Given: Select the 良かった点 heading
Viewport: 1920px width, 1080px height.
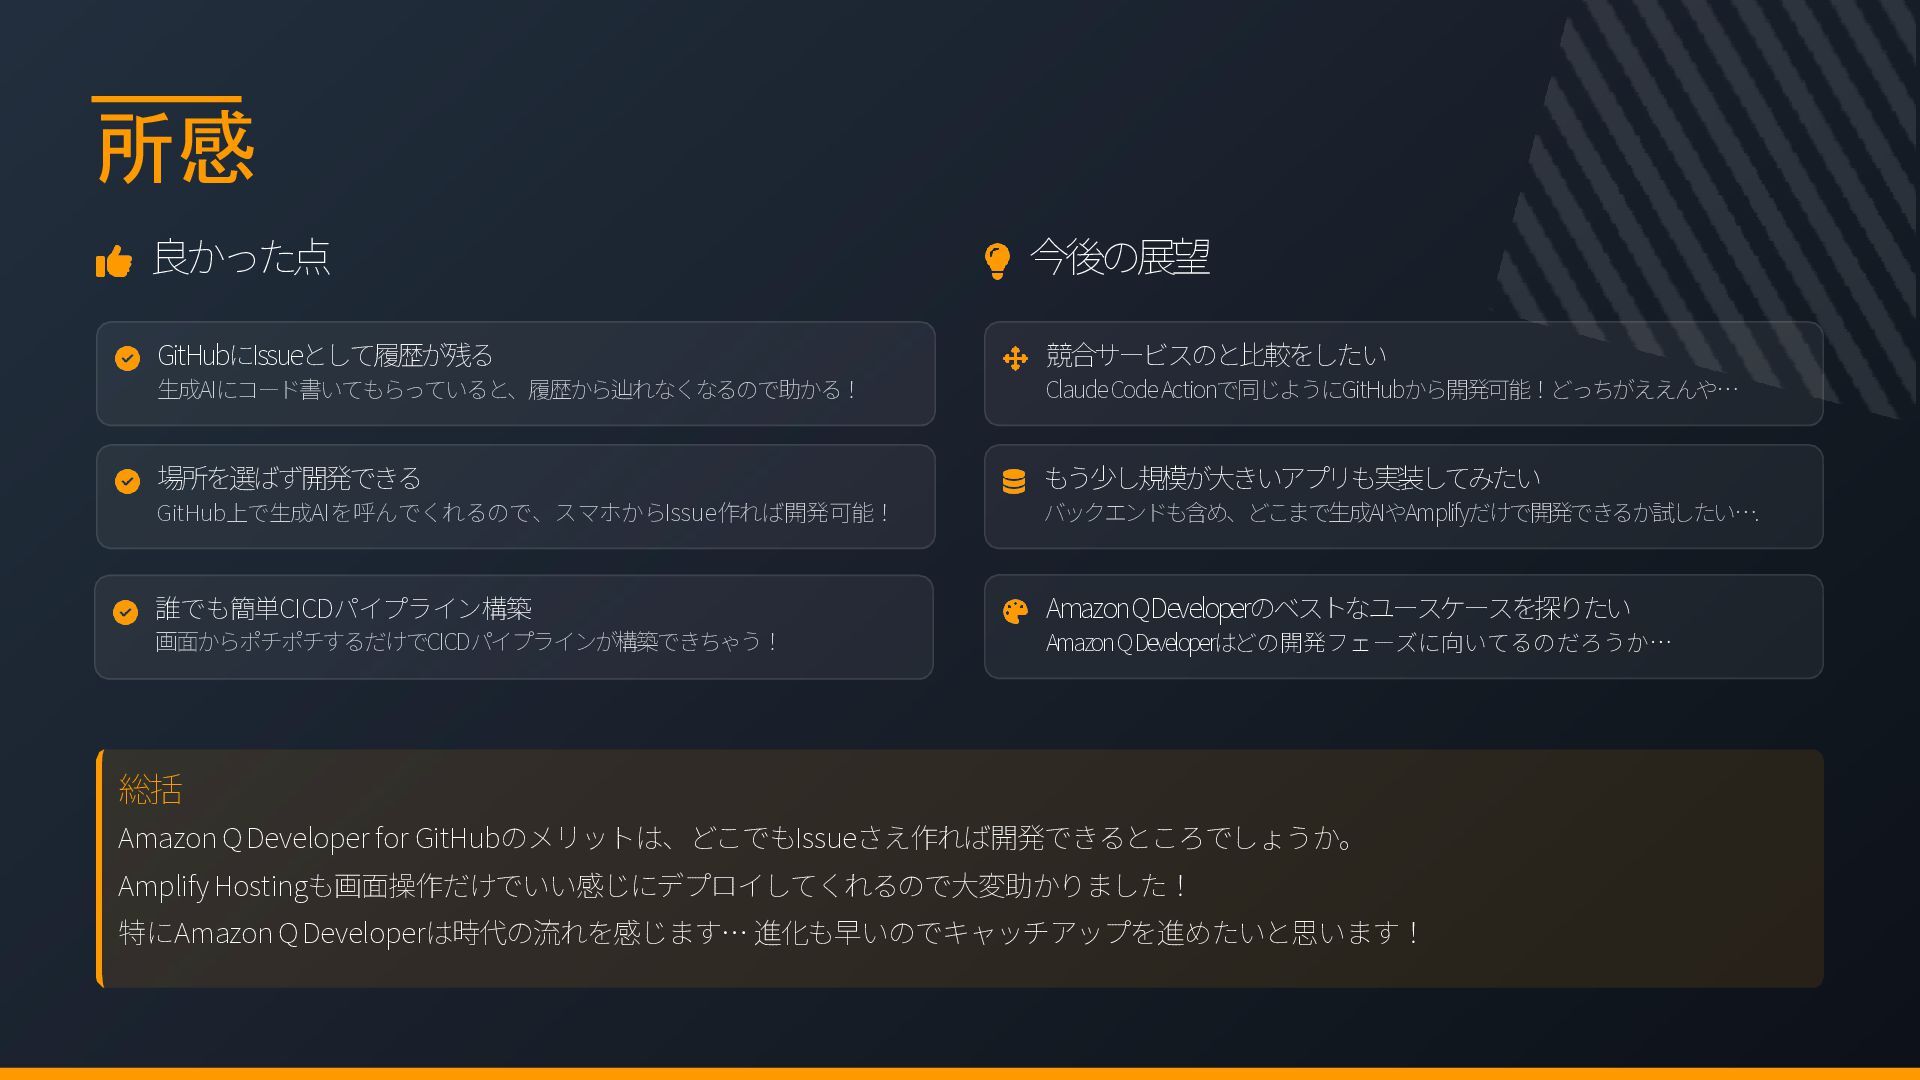Looking at the screenshot, I should pos(241,257).
